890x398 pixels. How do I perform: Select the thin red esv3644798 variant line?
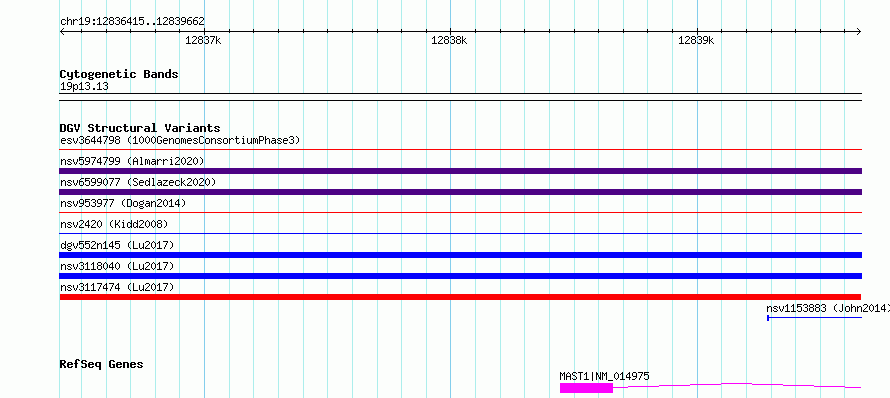click(x=461, y=150)
